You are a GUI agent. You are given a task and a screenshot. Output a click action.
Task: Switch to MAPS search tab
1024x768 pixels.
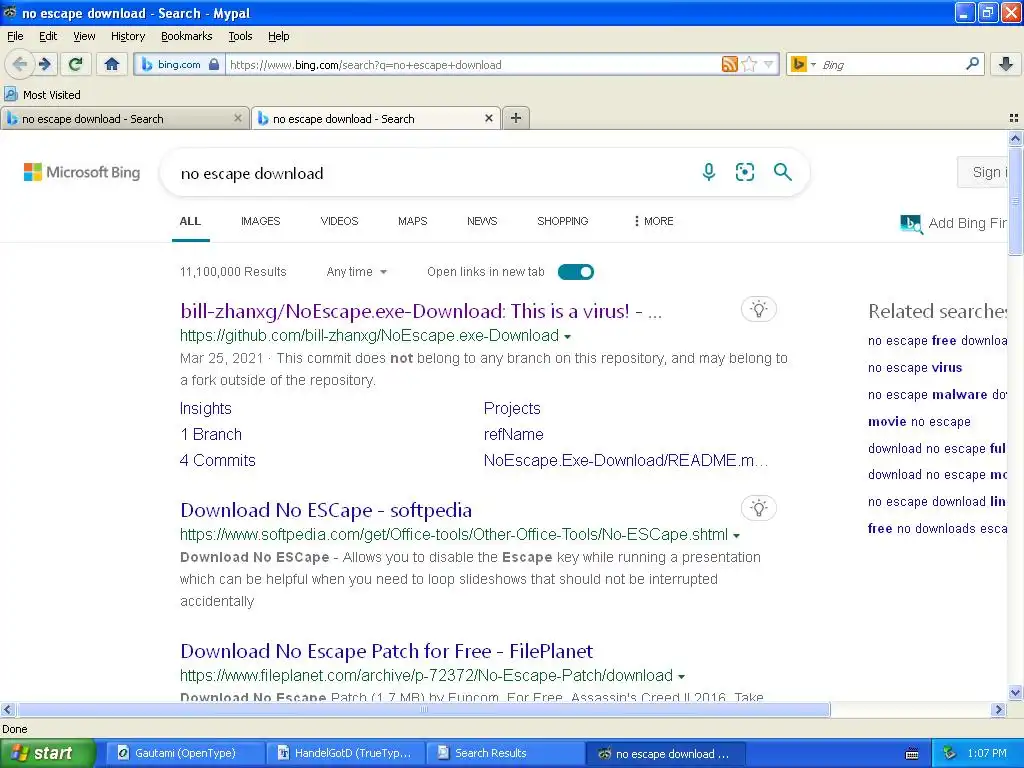coord(413,221)
